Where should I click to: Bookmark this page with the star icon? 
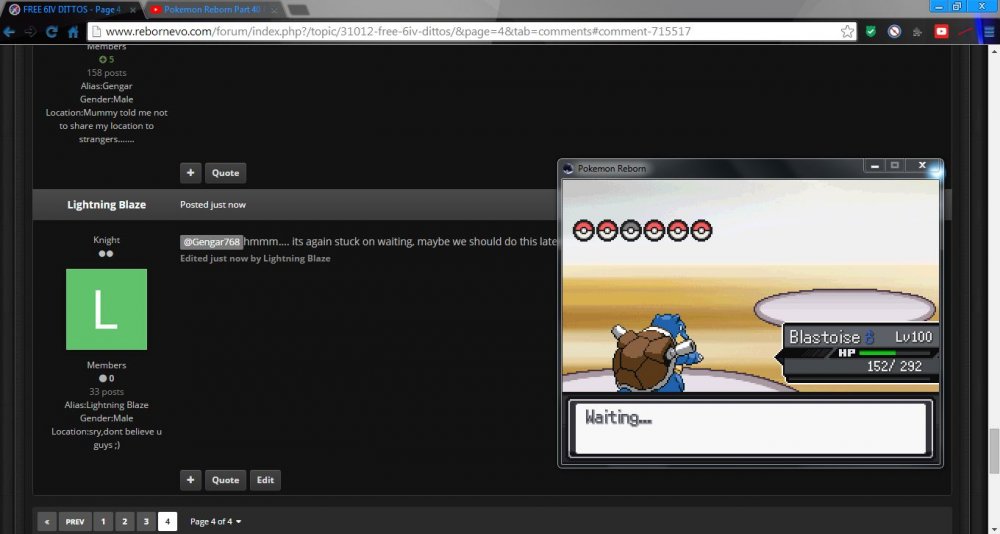tap(847, 31)
